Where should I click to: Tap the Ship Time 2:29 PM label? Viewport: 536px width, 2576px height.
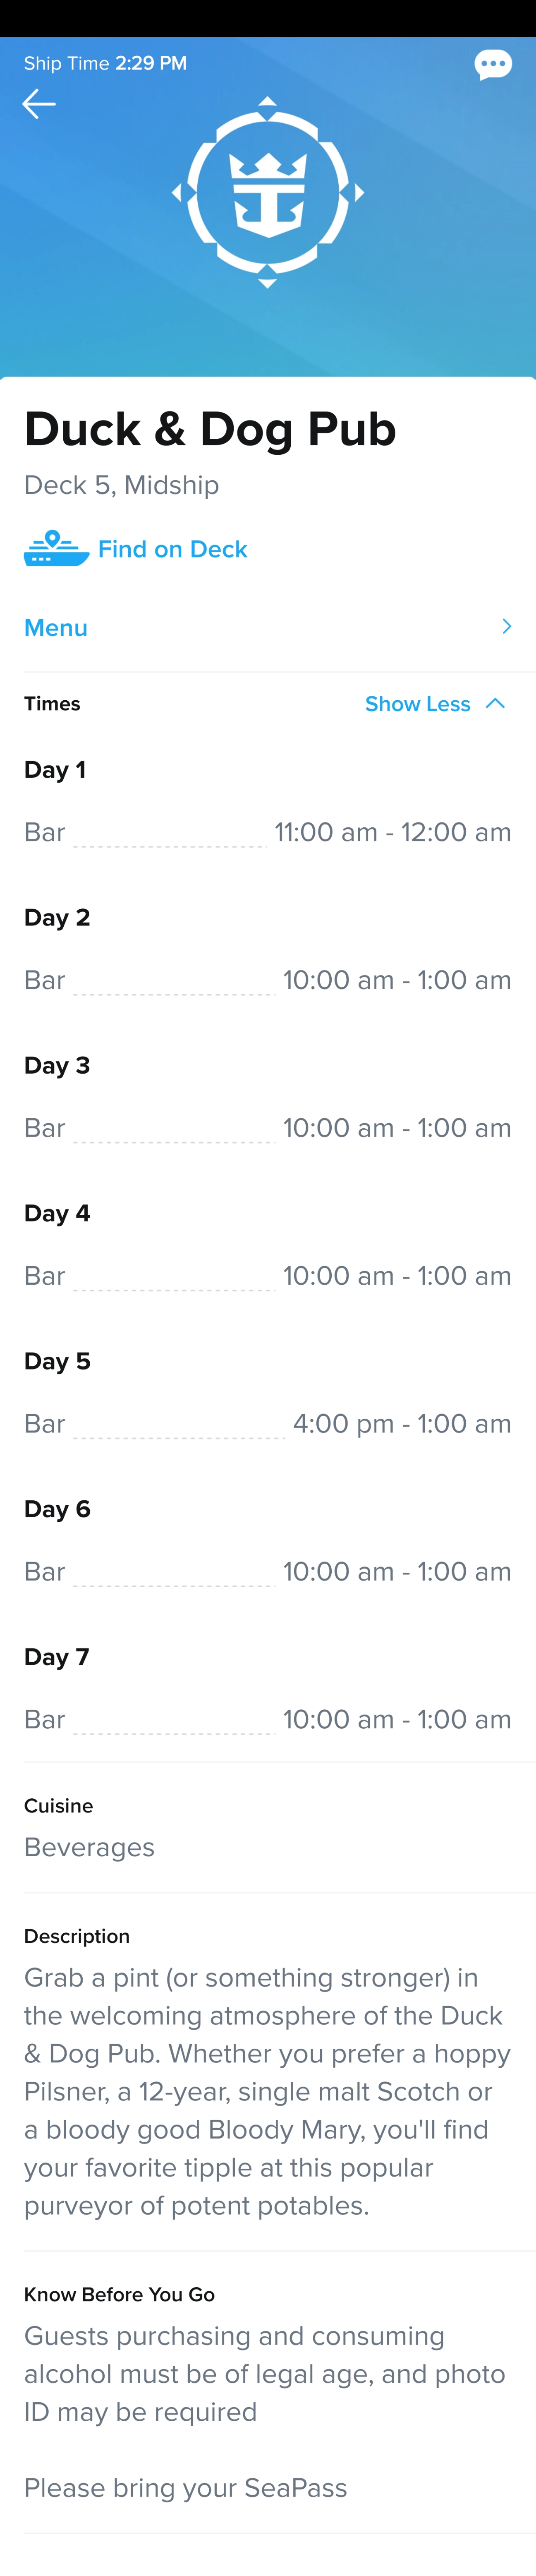point(105,63)
